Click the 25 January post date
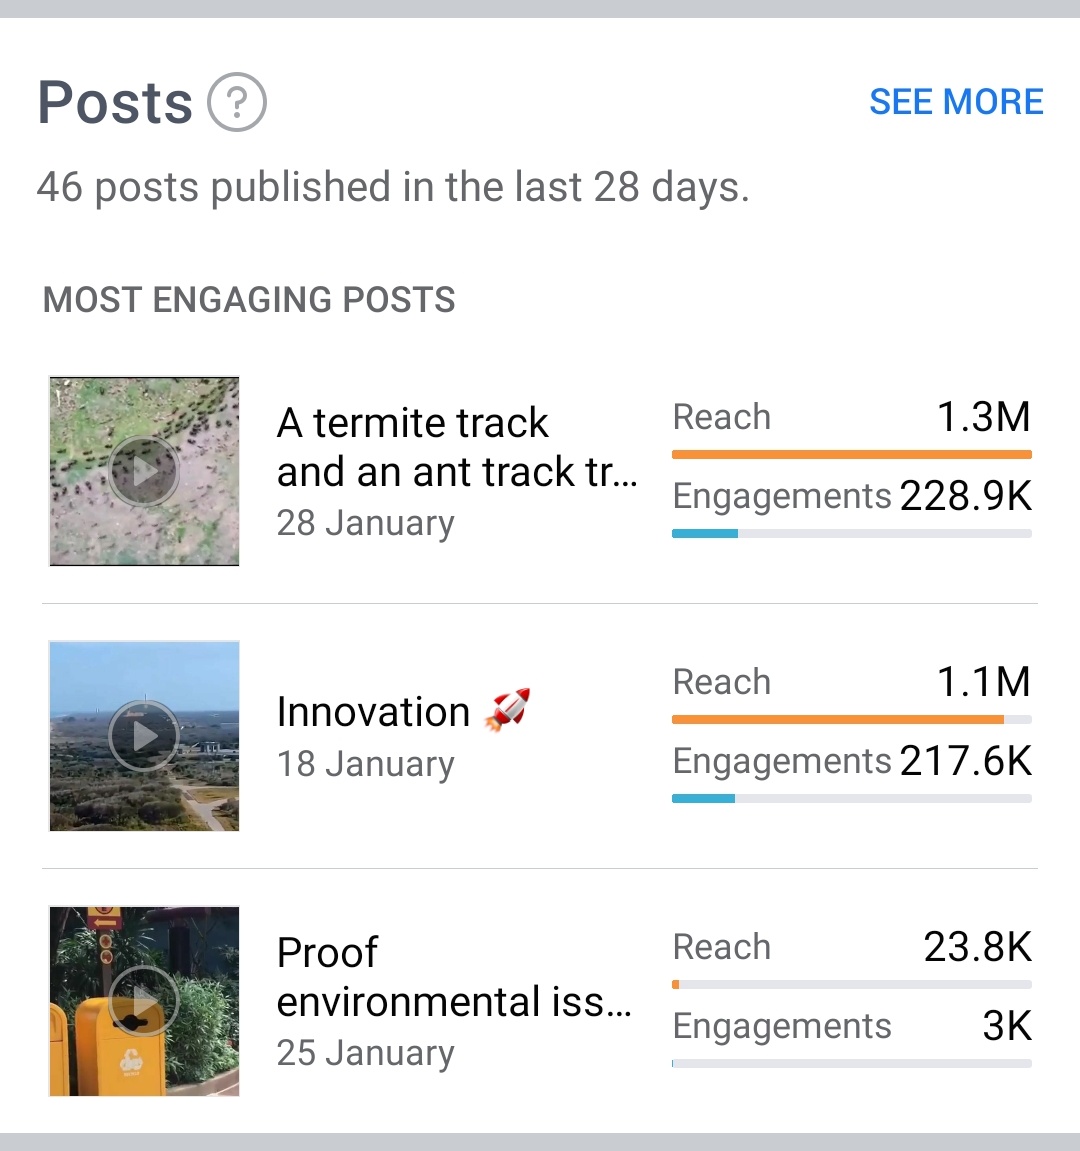1080x1151 pixels. pyautogui.click(x=366, y=1053)
